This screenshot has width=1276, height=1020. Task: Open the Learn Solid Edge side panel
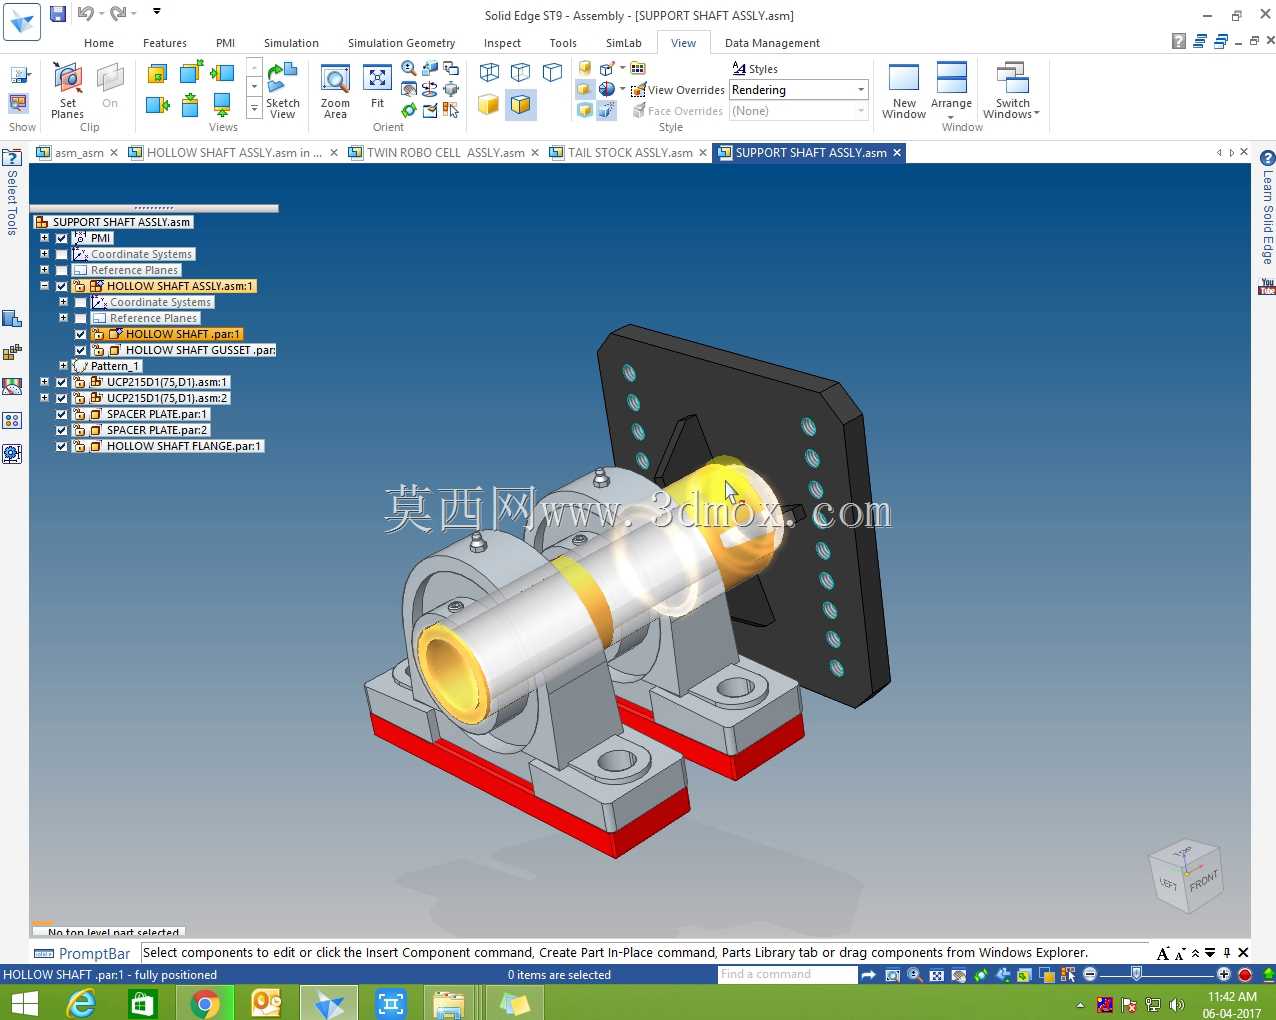pos(1267,208)
